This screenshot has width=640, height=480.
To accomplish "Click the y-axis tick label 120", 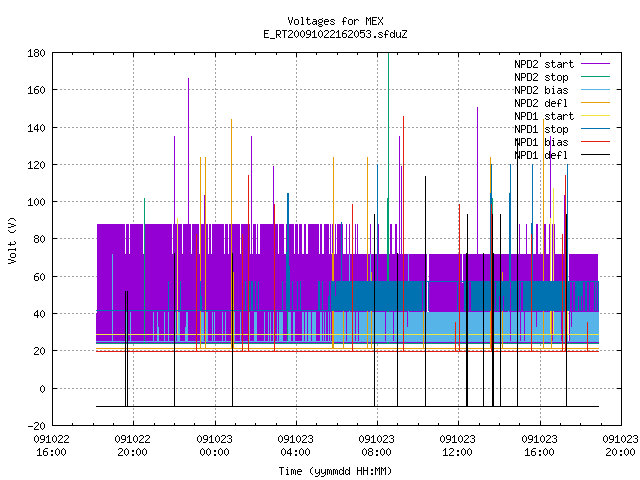I will click(x=36, y=165).
